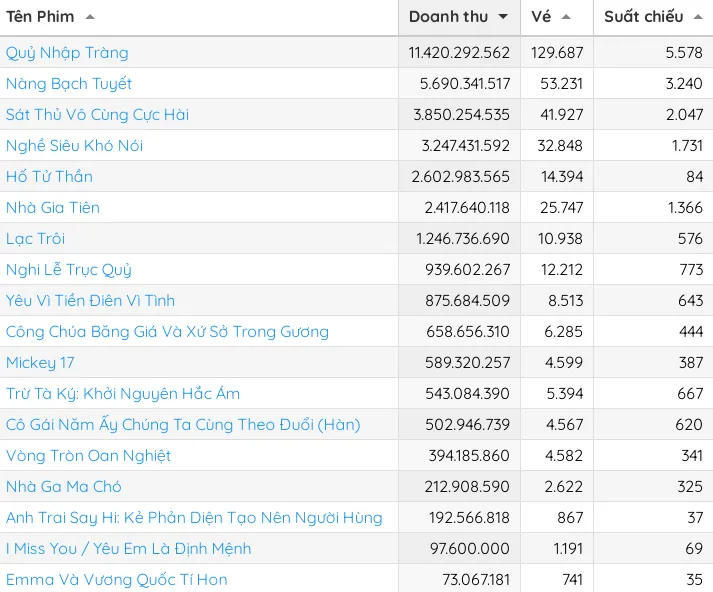
Task: Open Emma Và Vương Quốc Tí Hon
Action: point(116,579)
